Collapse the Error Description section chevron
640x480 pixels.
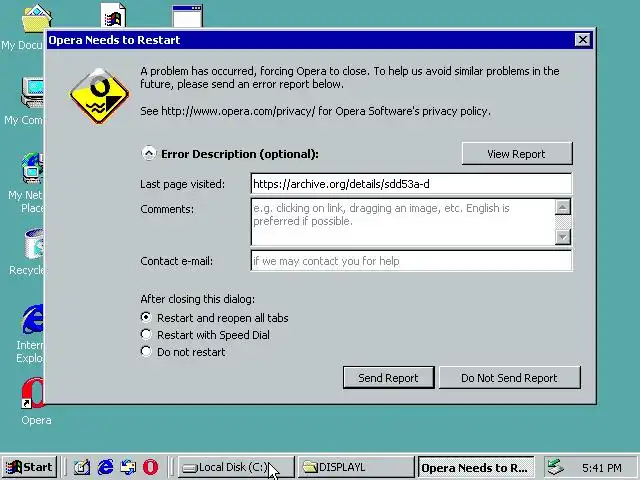point(149,153)
